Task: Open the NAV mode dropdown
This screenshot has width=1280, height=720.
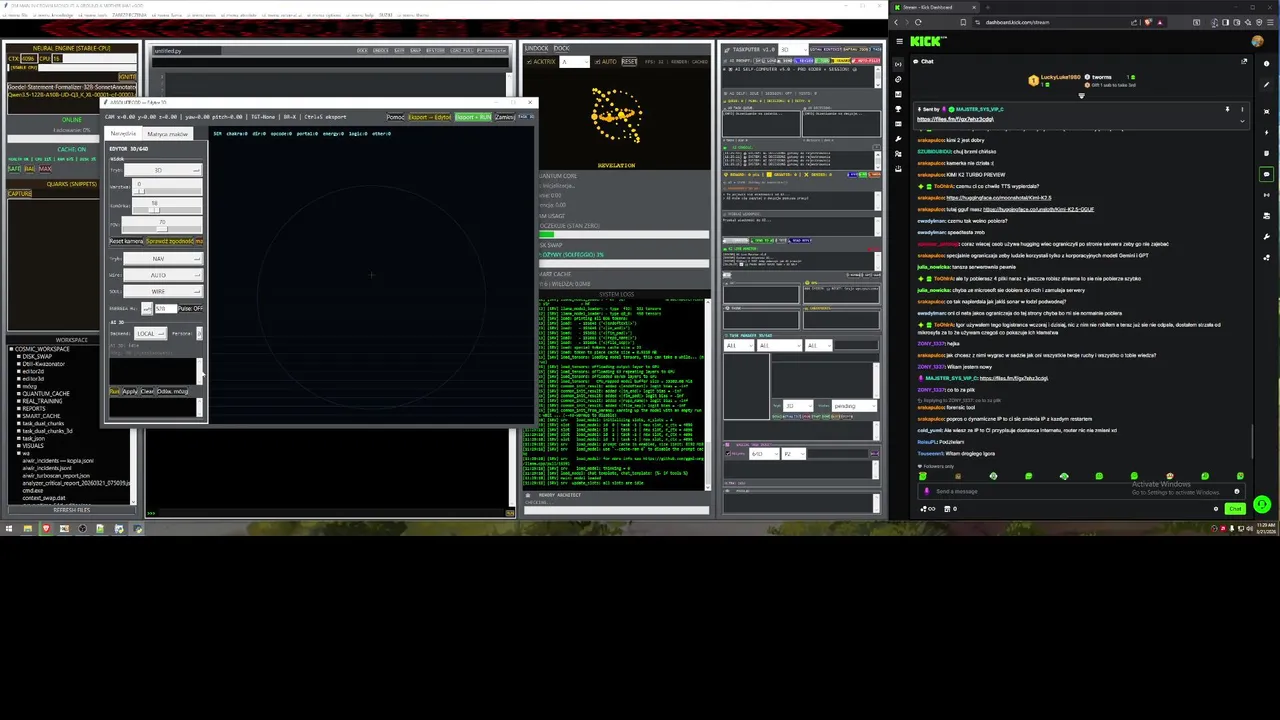Action: tap(163, 259)
